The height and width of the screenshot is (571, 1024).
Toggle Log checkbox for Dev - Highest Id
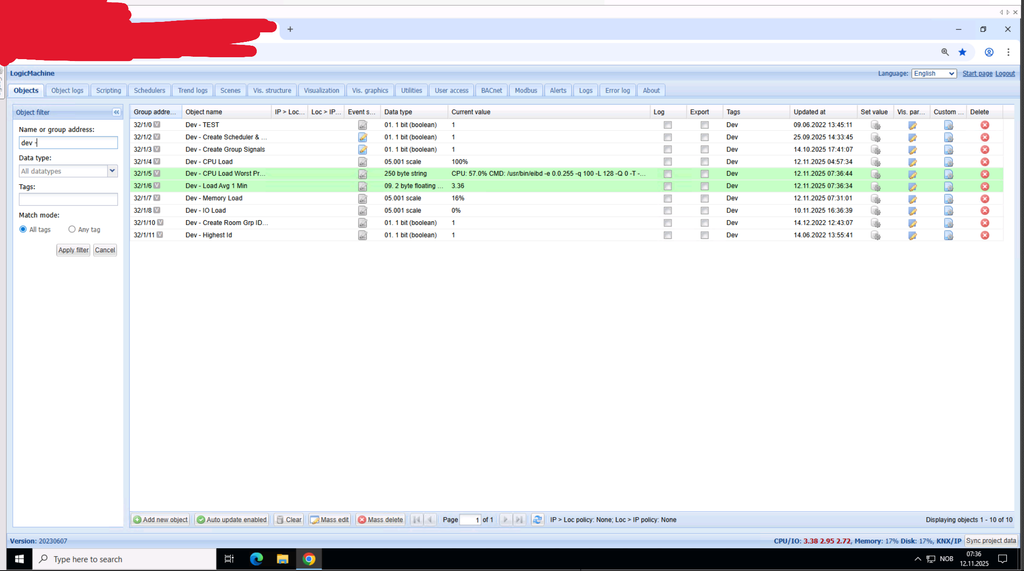click(x=667, y=235)
